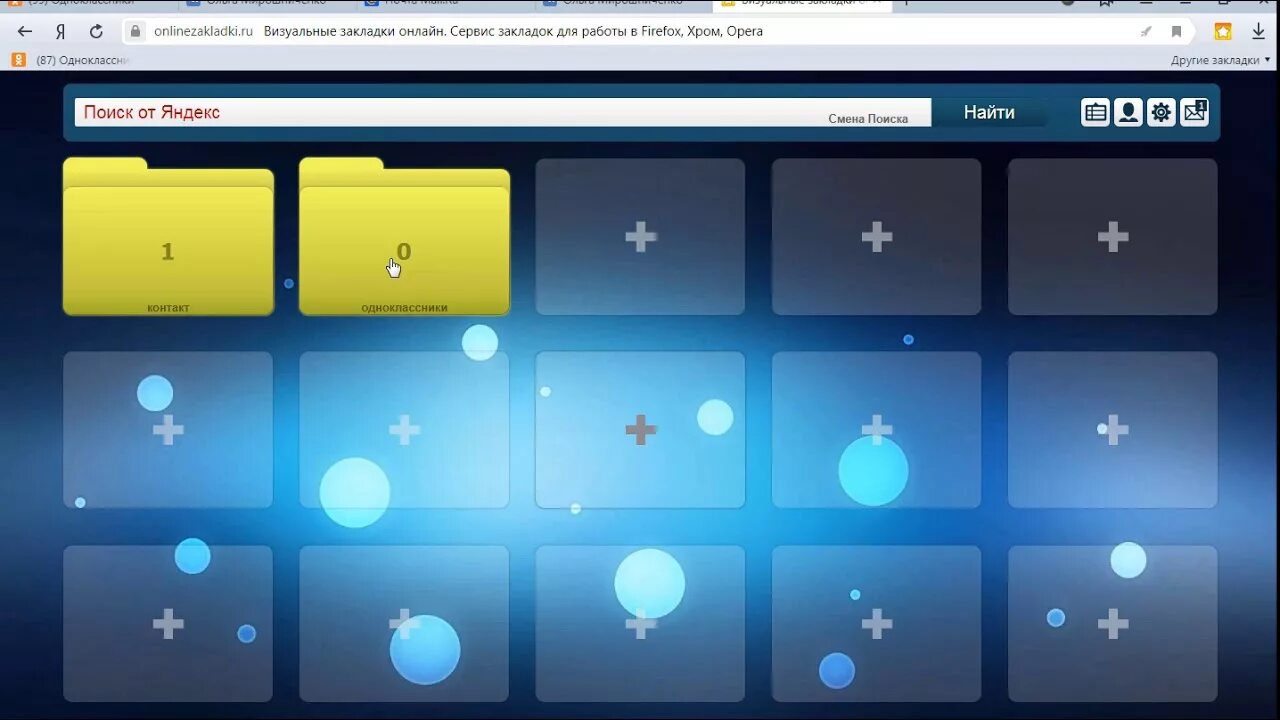Screen dimensions: 1280x720
Task: Reload the page with refresh icon
Action: (x=96, y=31)
